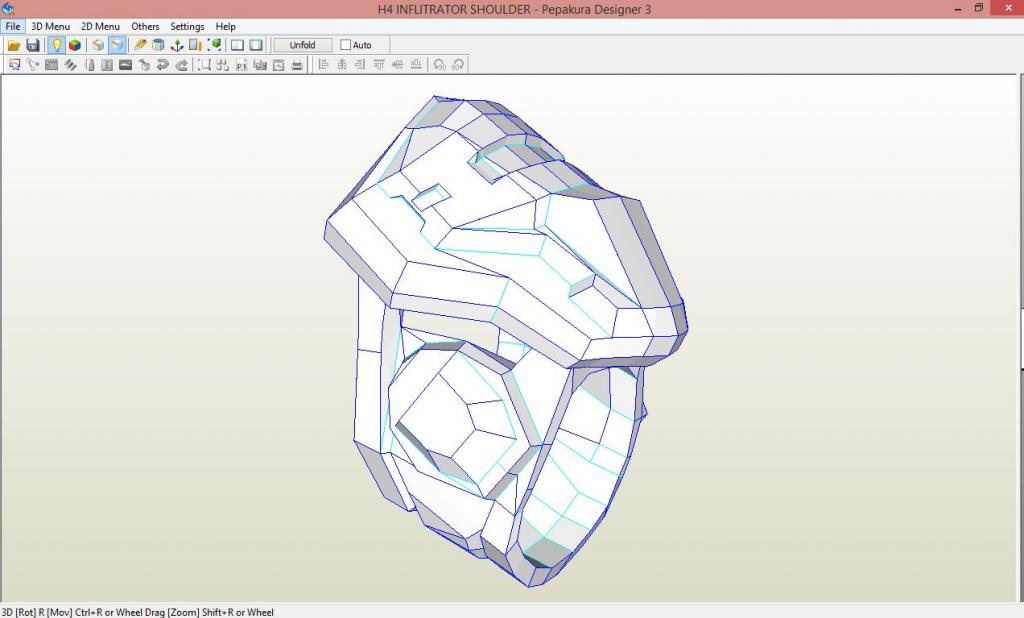Save the project with the floppy disk icon
1024x618 pixels.
33,45
